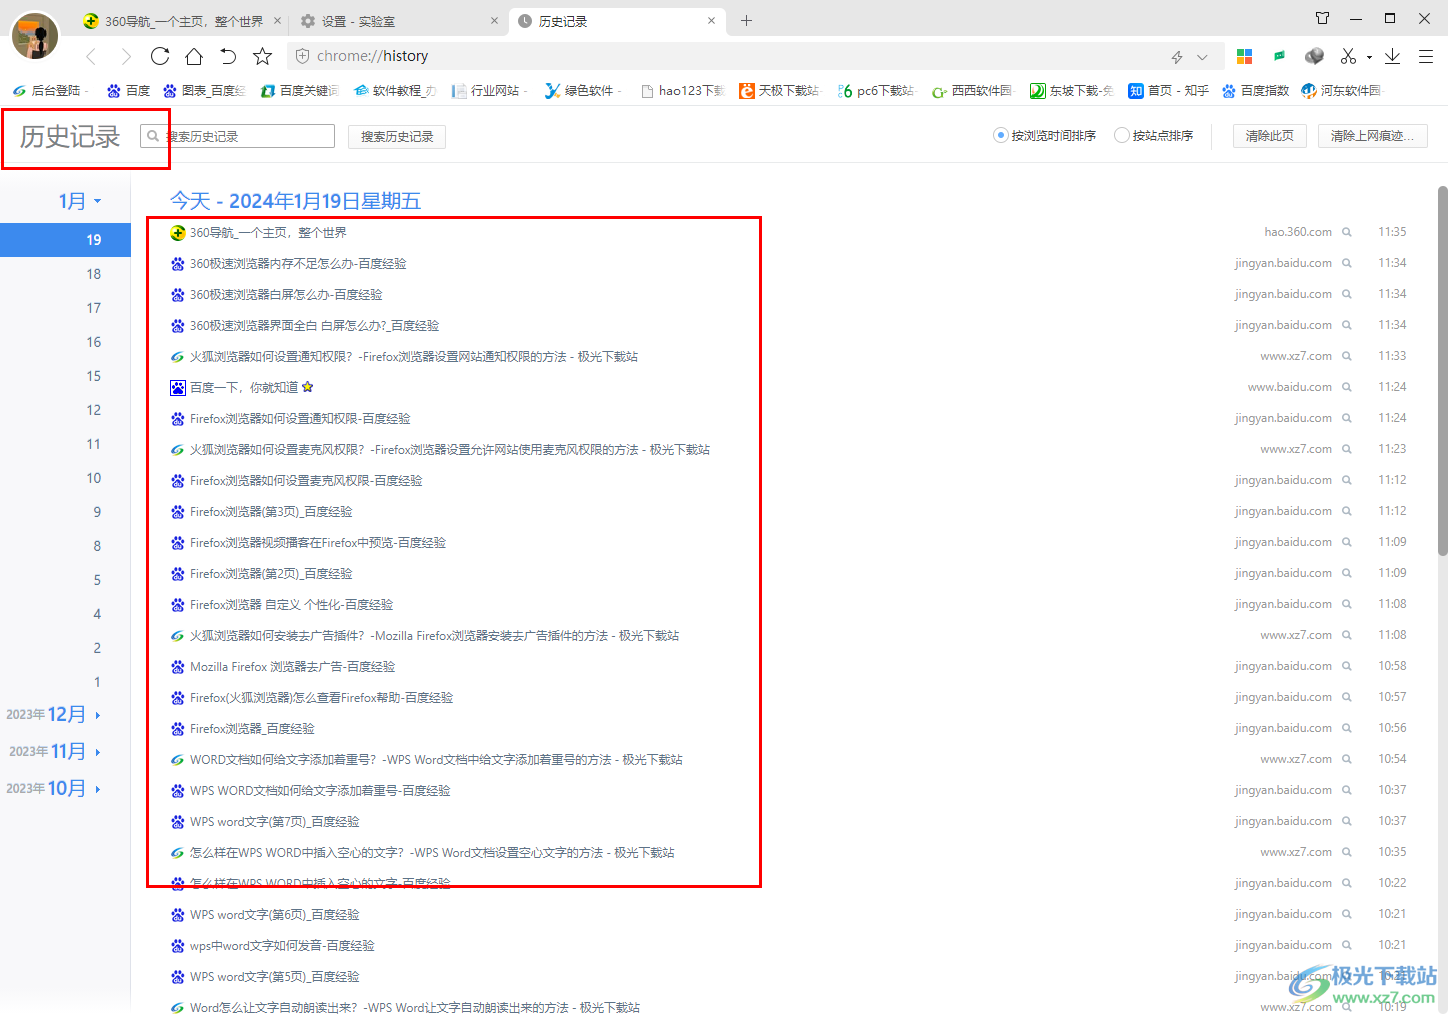Screen dimensions: 1448x1014
Task: Expand the 2023年12月 history section
Action: click(53, 714)
